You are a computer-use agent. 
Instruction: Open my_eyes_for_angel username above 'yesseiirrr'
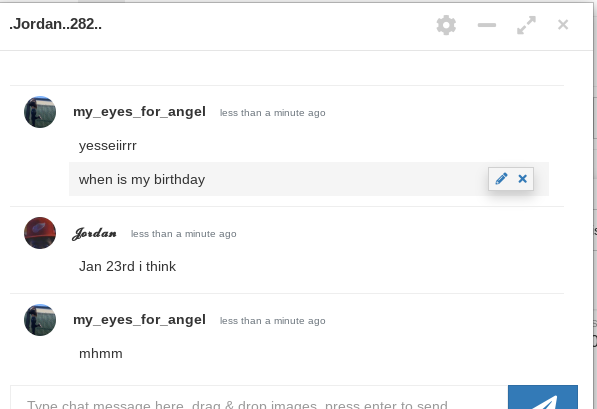(139, 112)
